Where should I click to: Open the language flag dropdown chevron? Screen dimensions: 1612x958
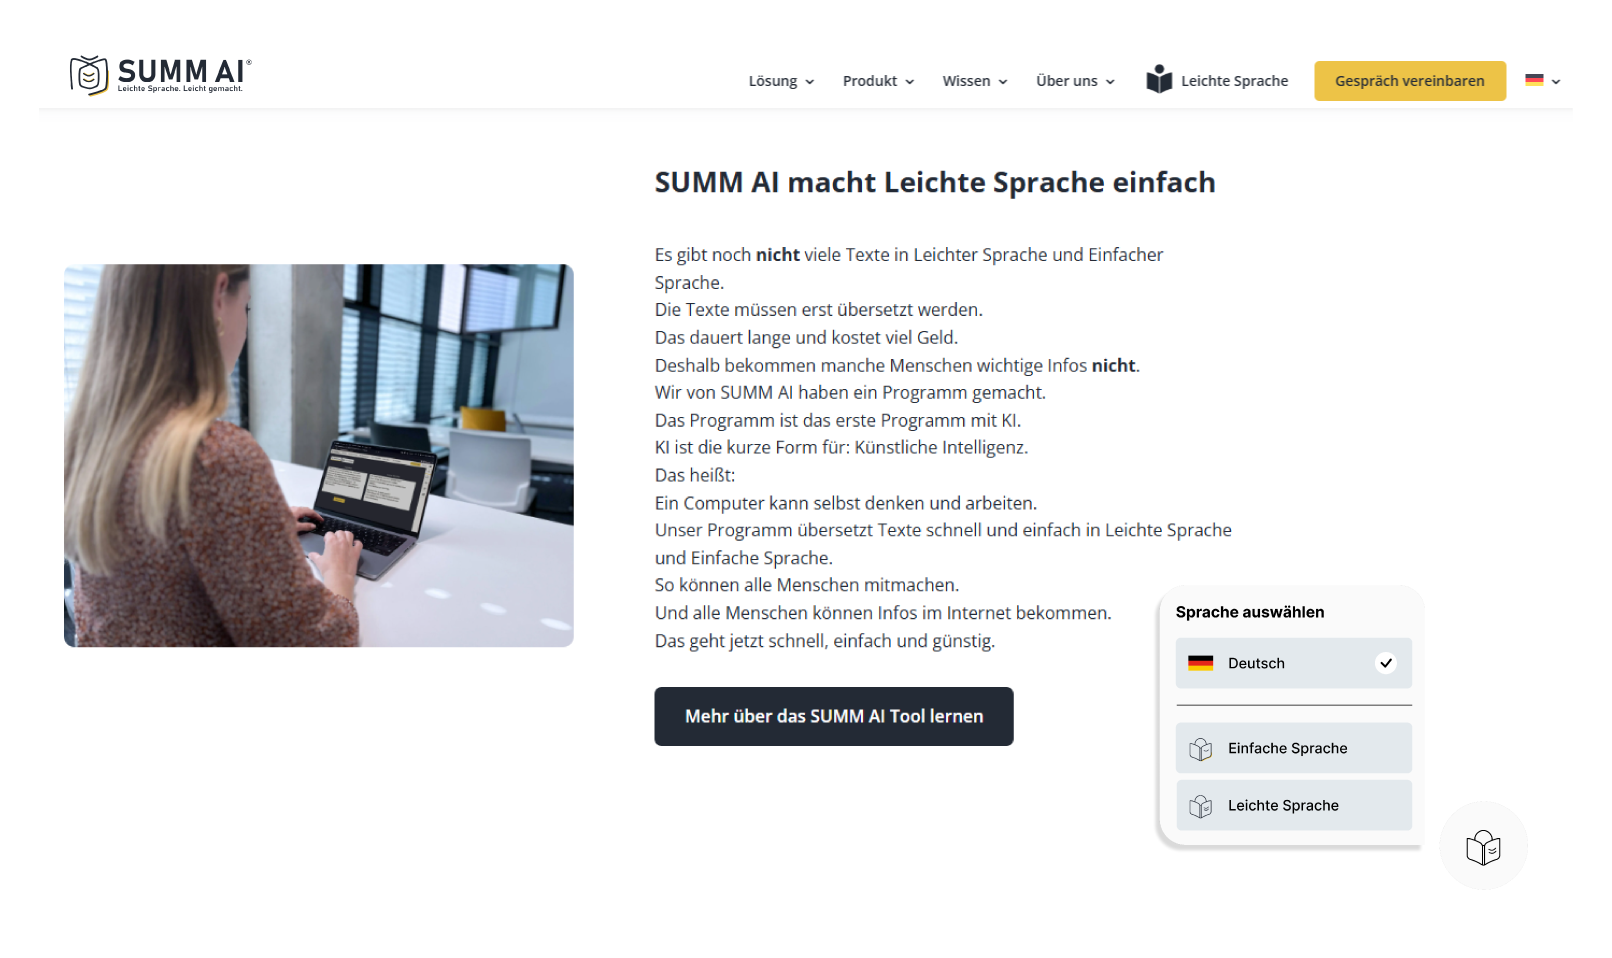(x=1556, y=82)
